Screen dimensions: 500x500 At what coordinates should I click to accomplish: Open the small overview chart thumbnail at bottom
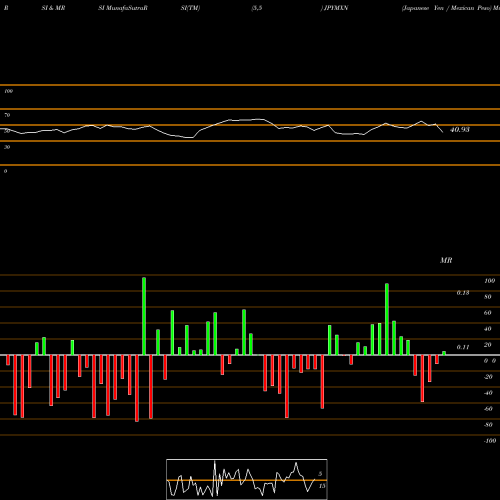click(247, 479)
